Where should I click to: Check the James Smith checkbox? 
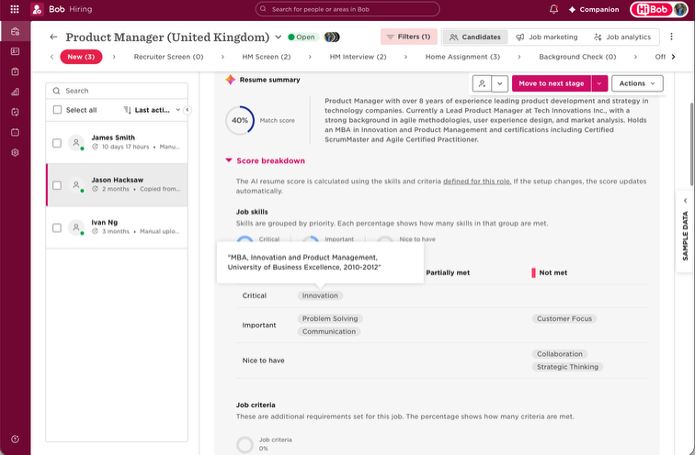coord(57,143)
